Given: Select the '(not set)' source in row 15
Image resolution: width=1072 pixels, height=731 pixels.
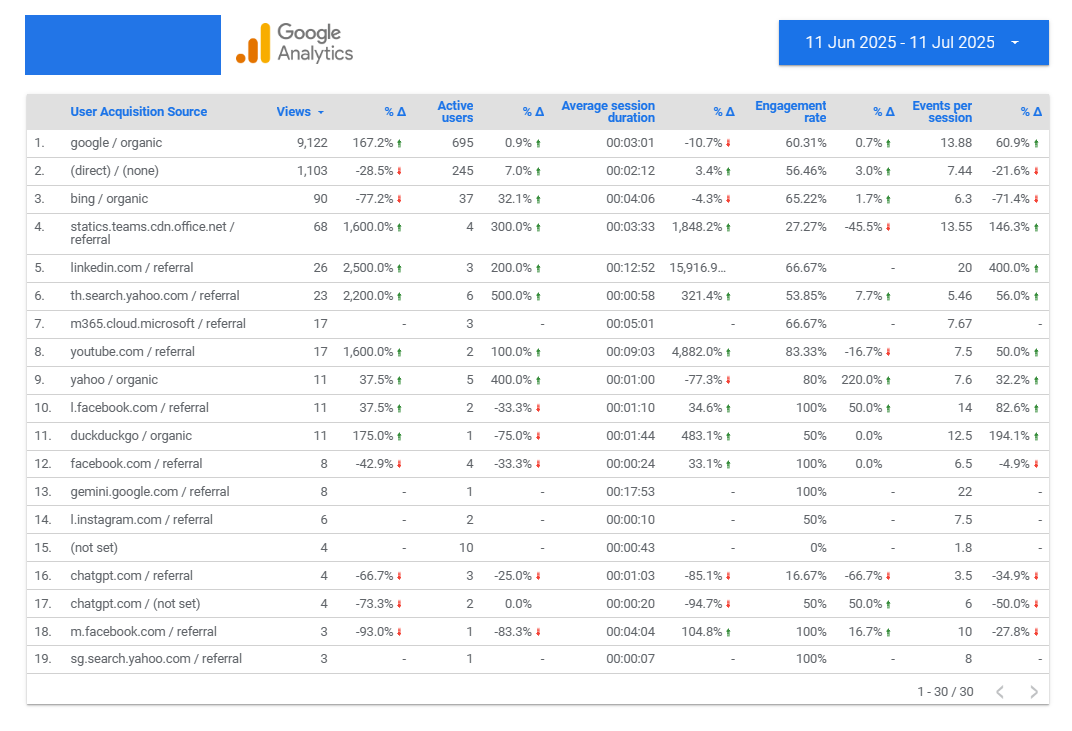Looking at the screenshot, I should [x=94, y=548].
